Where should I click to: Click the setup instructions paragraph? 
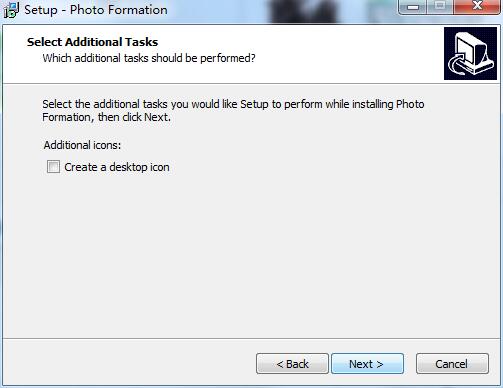pyautogui.click(x=233, y=111)
